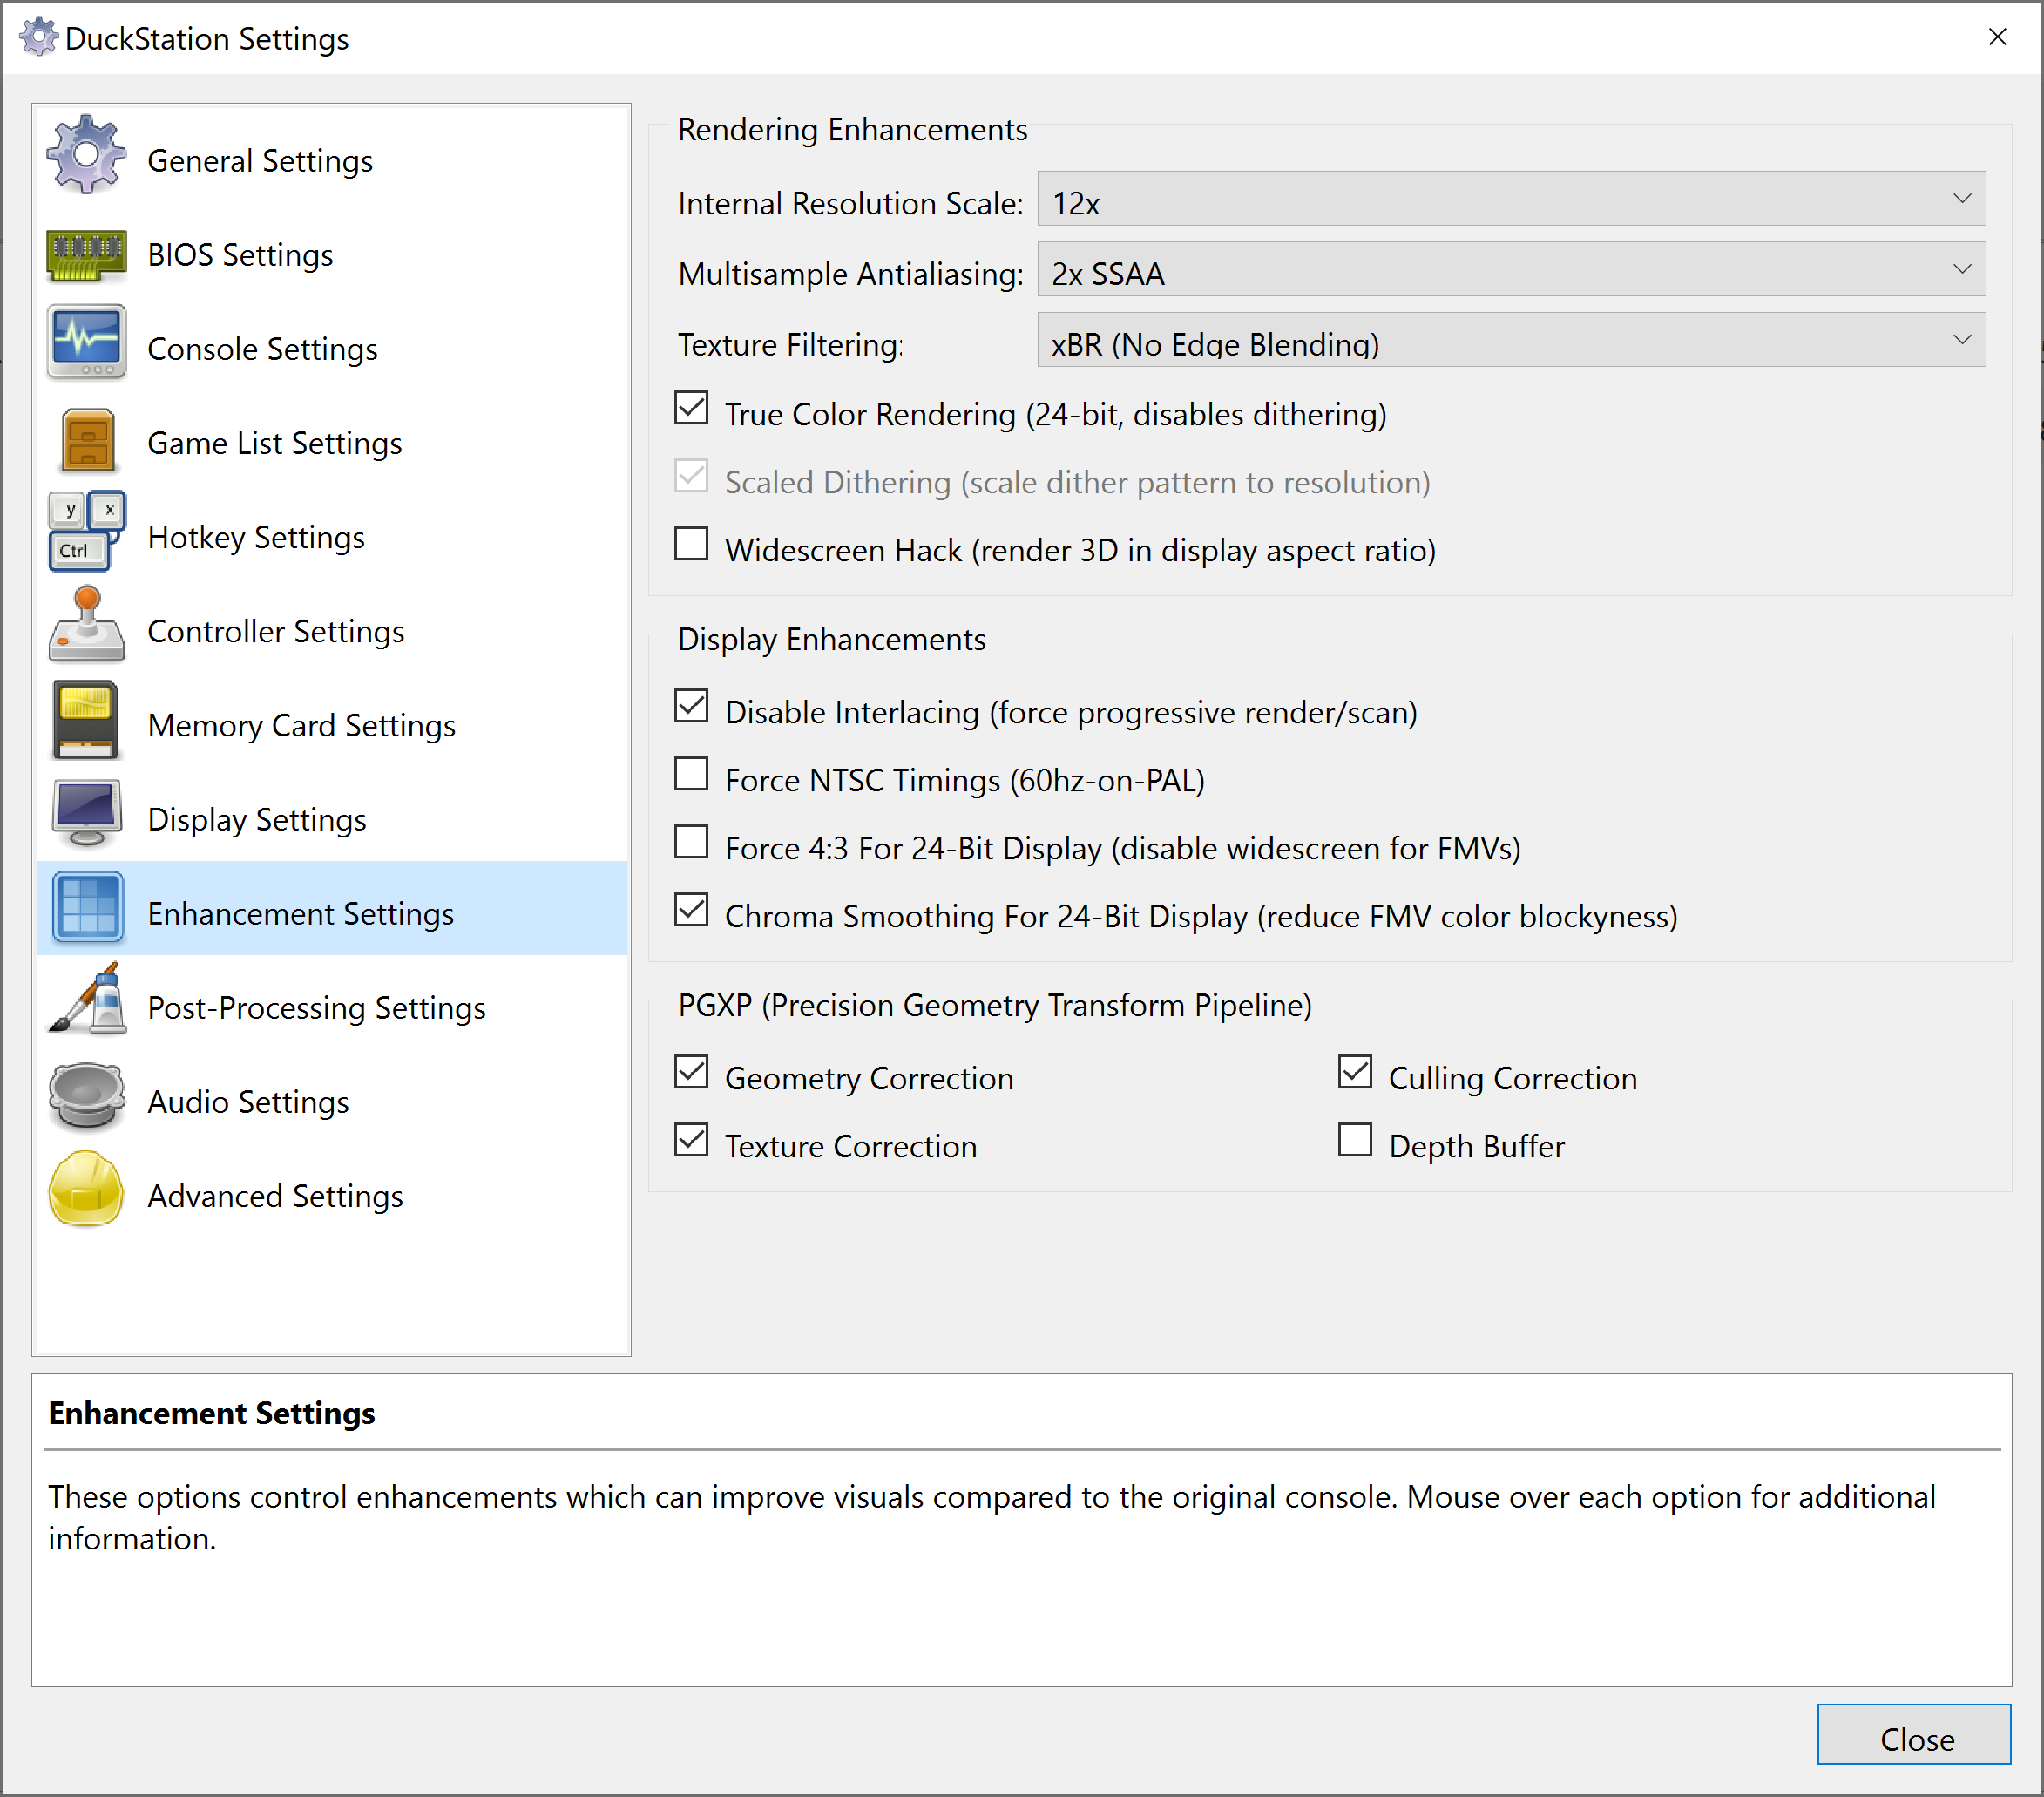Image resolution: width=2044 pixels, height=1797 pixels.
Task: Select Controller Settings entry
Action: tap(276, 631)
